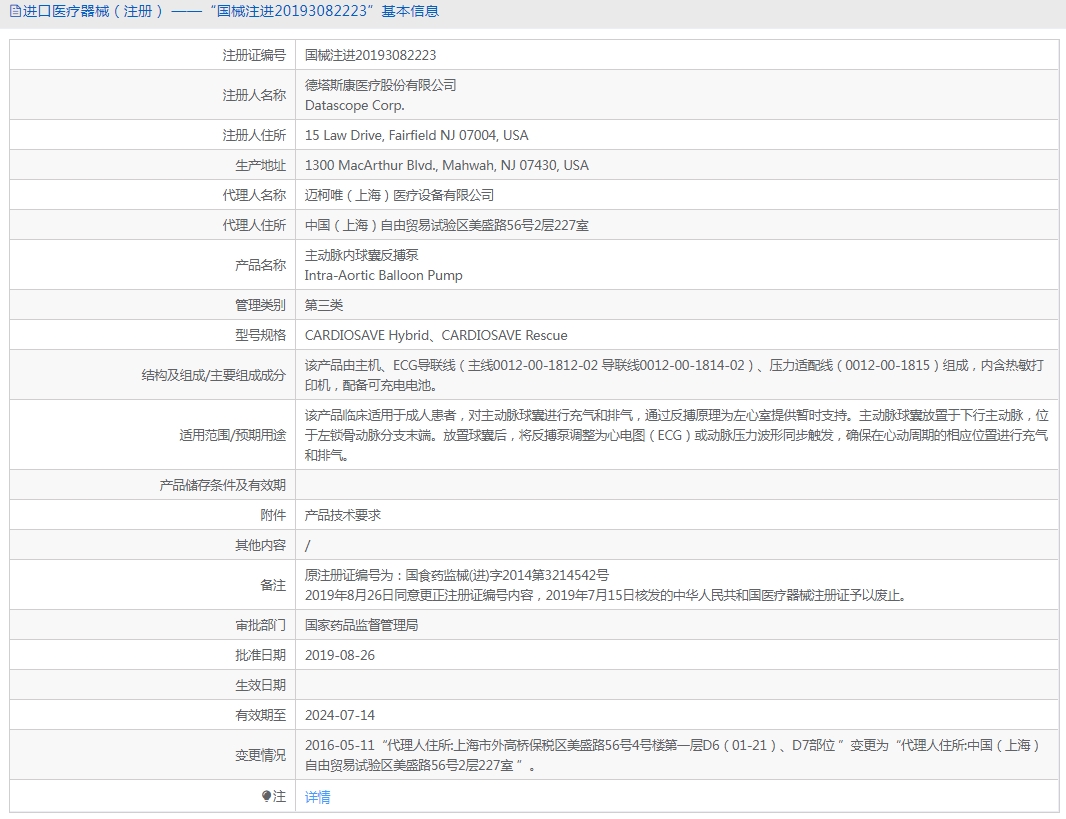Select the agent name 迈柯唯(上海)医疗设备有限公司
Screen dimensions: 1066x819
(x=399, y=195)
